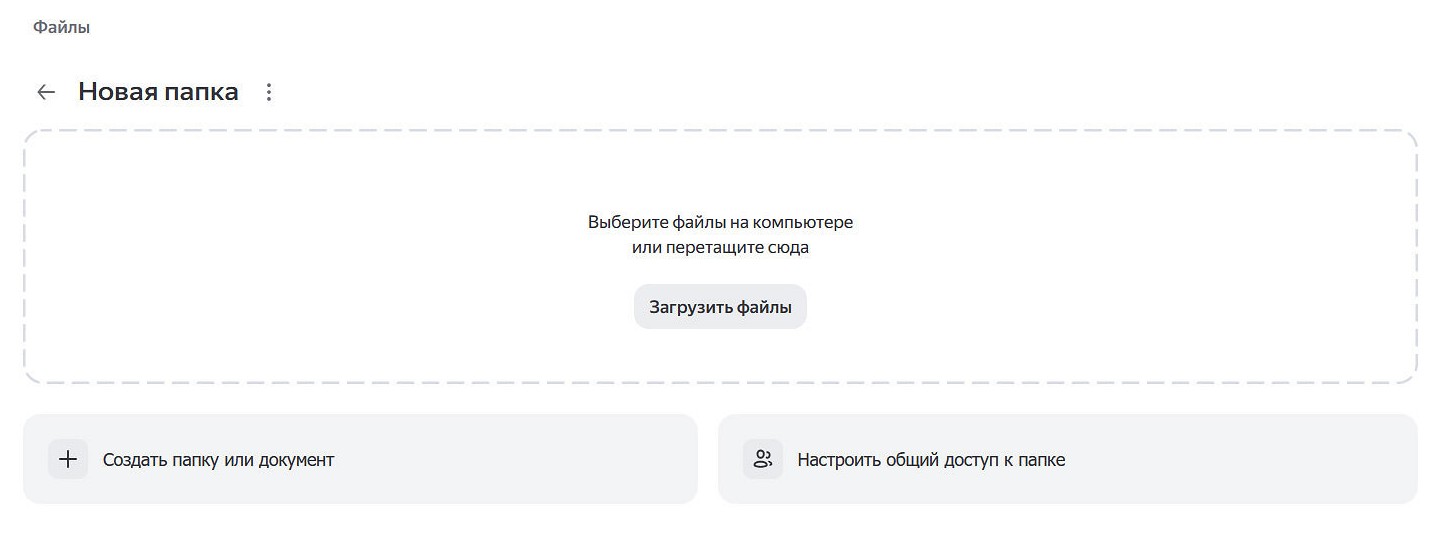This screenshot has width=1432, height=534.
Task: Click the или перетащите сюда text line
Action: point(720,248)
